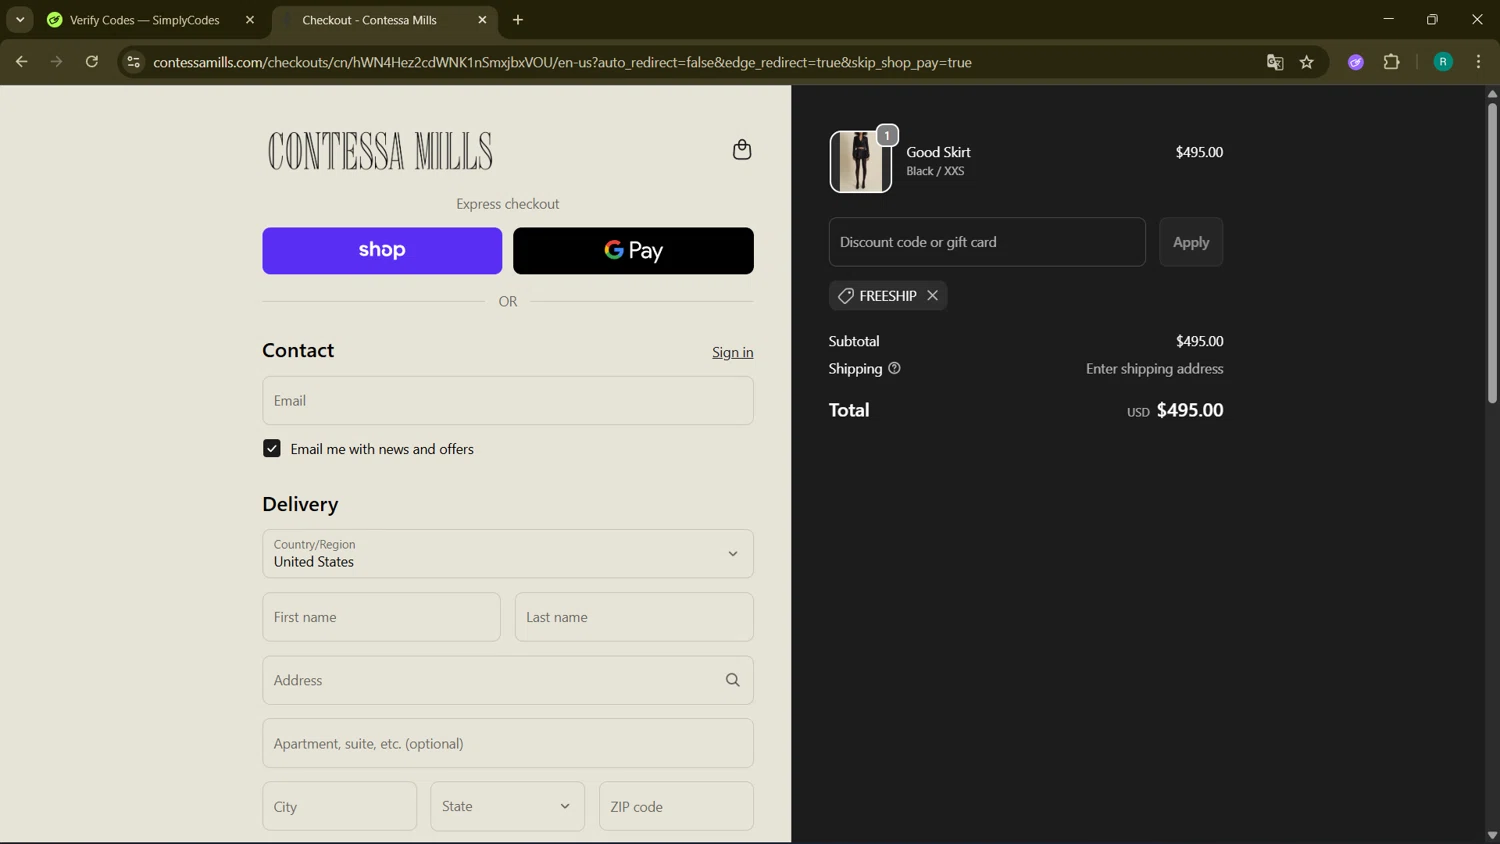Minimize the Chrome window

[x=1388, y=19]
